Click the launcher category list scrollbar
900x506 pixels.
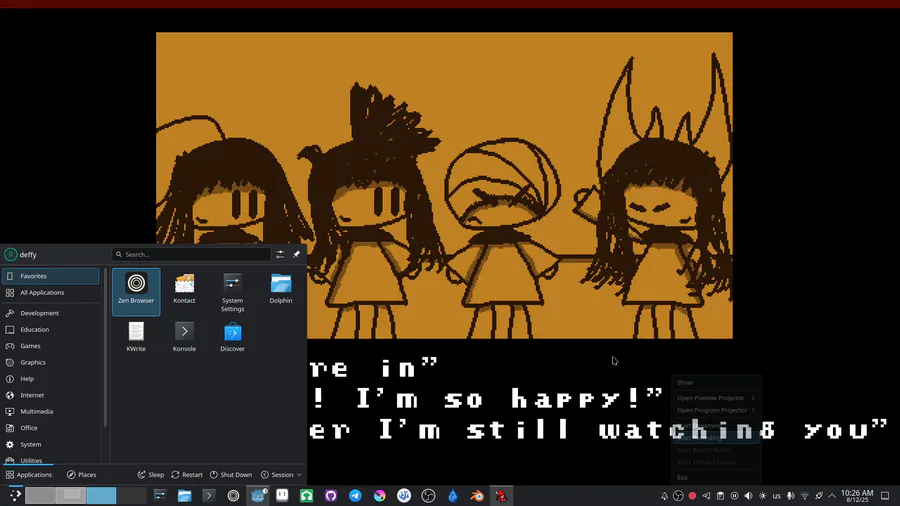coord(105,348)
